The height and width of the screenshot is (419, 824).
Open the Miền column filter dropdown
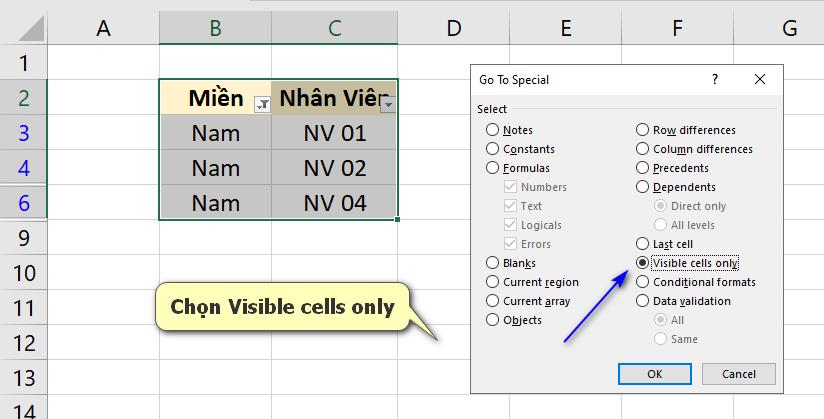point(262,104)
